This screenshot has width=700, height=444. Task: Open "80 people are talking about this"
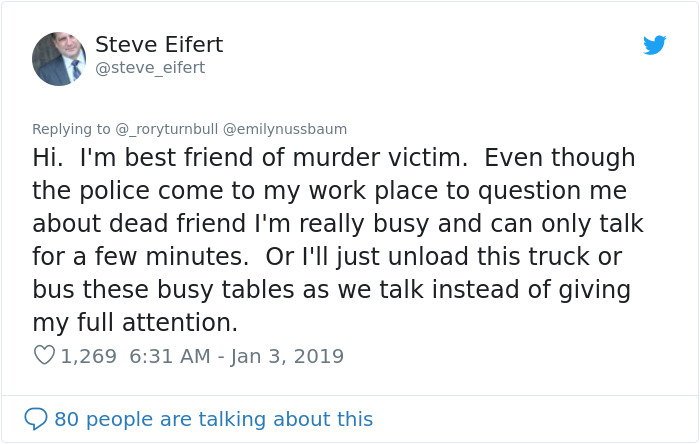(x=213, y=418)
